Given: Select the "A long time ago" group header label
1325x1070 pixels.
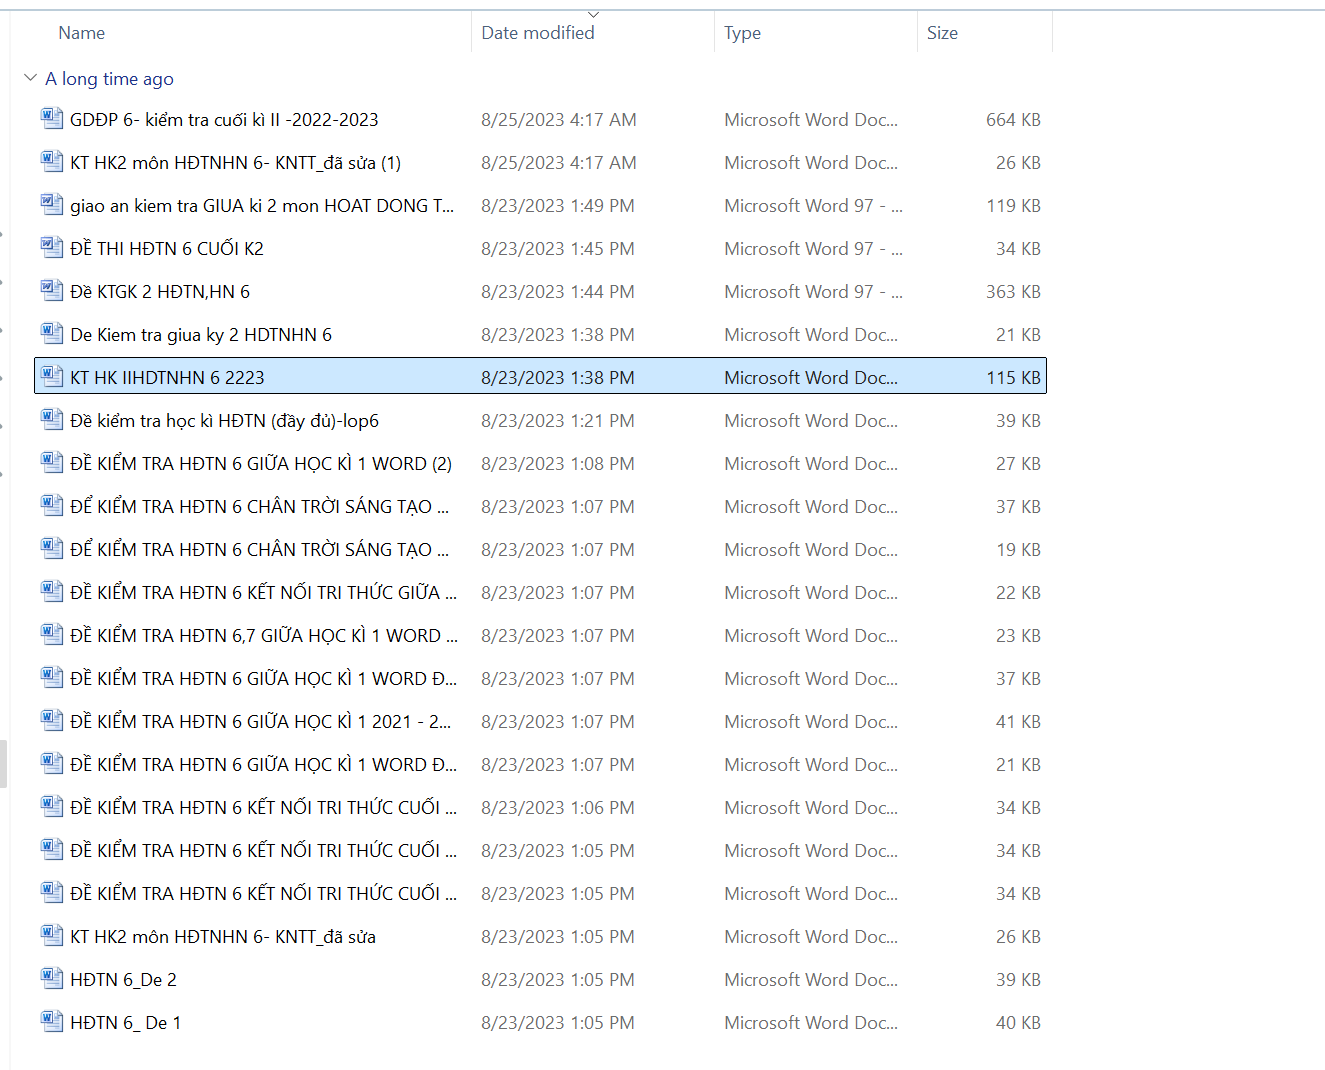Looking at the screenshot, I should click(x=109, y=79).
